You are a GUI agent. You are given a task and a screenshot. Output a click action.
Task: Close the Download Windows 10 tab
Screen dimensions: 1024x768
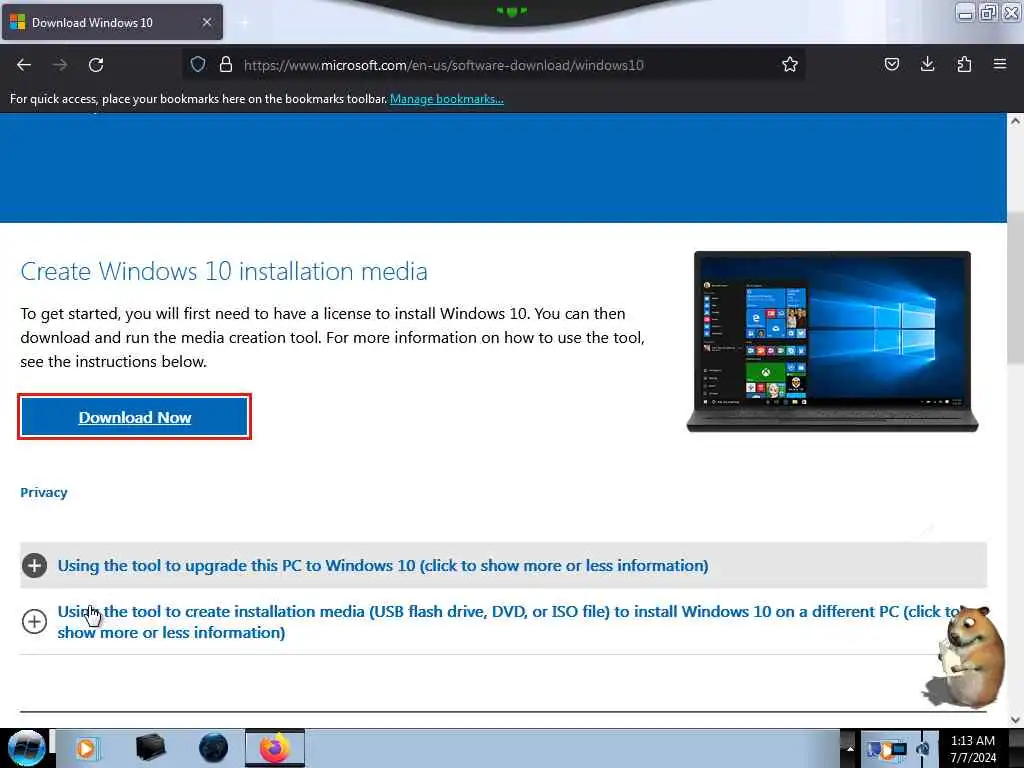tap(207, 22)
